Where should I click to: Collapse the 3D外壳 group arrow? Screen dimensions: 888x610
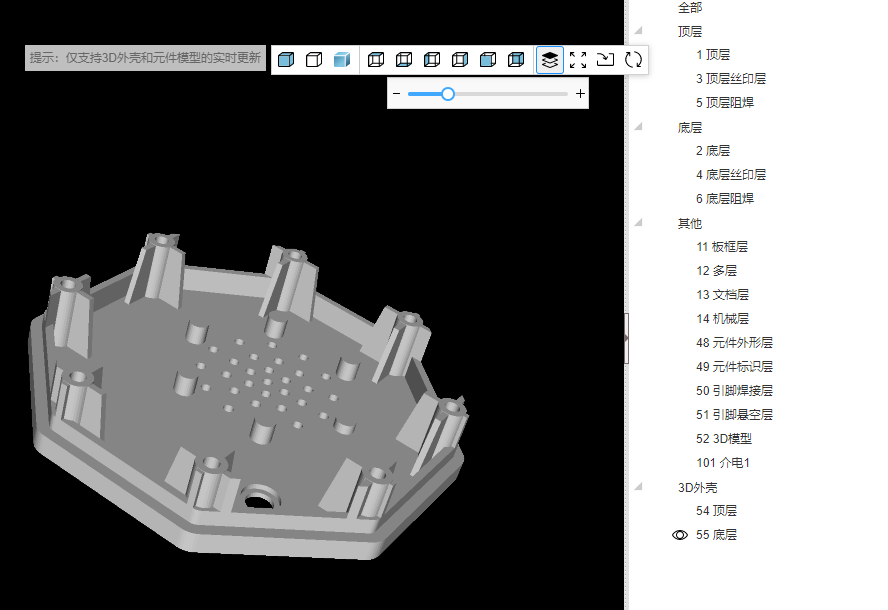[639, 486]
